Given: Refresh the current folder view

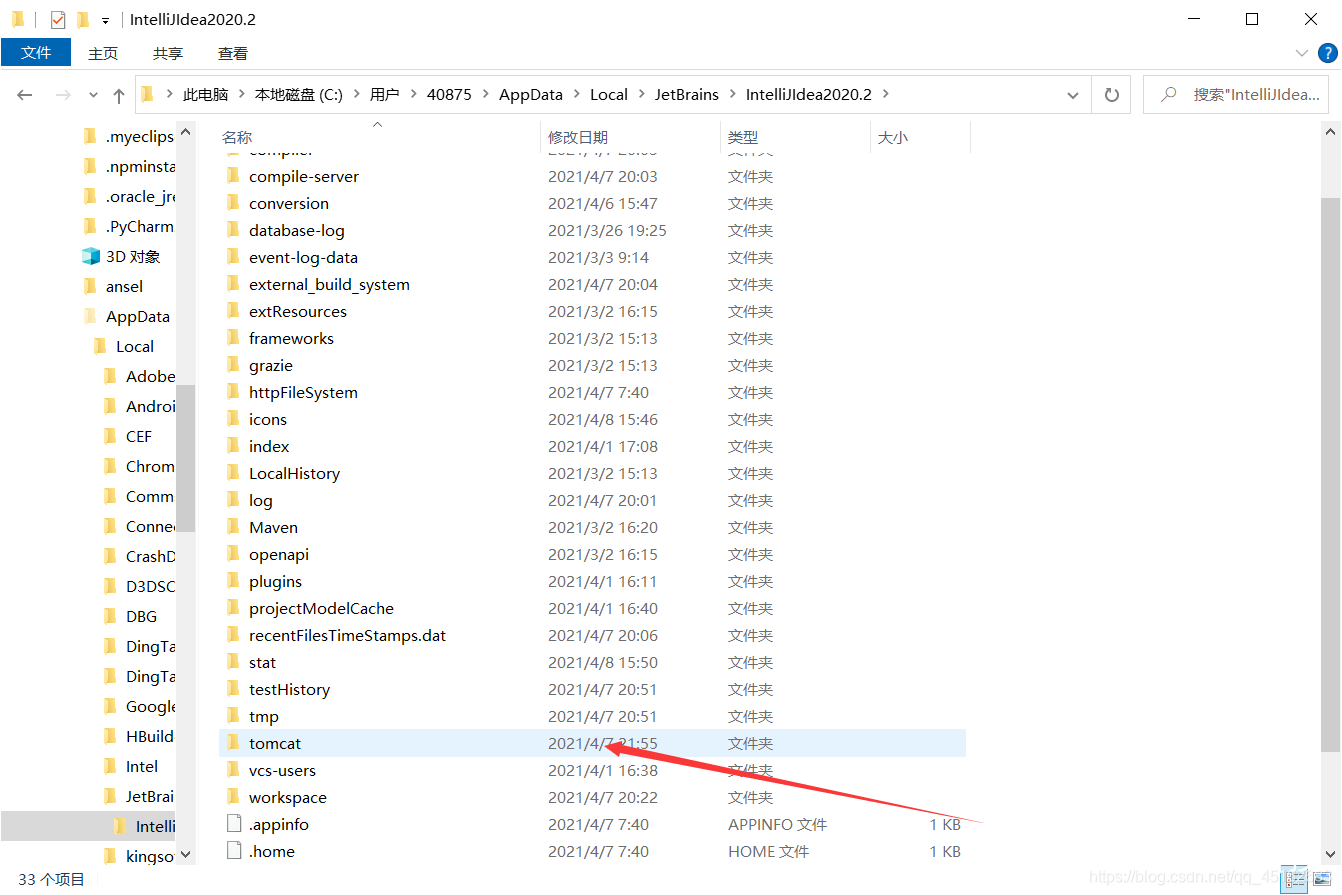Looking at the screenshot, I should [x=1111, y=95].
